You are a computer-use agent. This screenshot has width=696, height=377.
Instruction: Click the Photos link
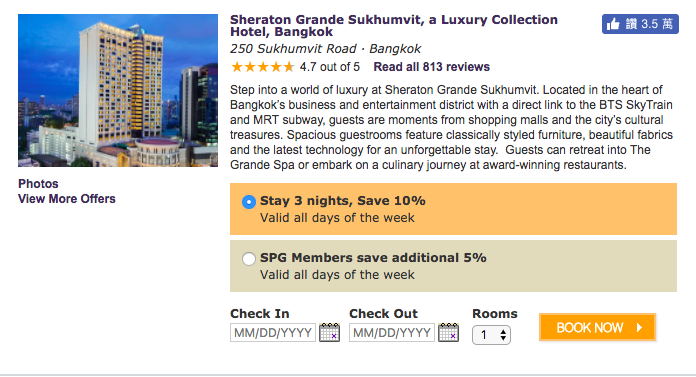point(38,184)
